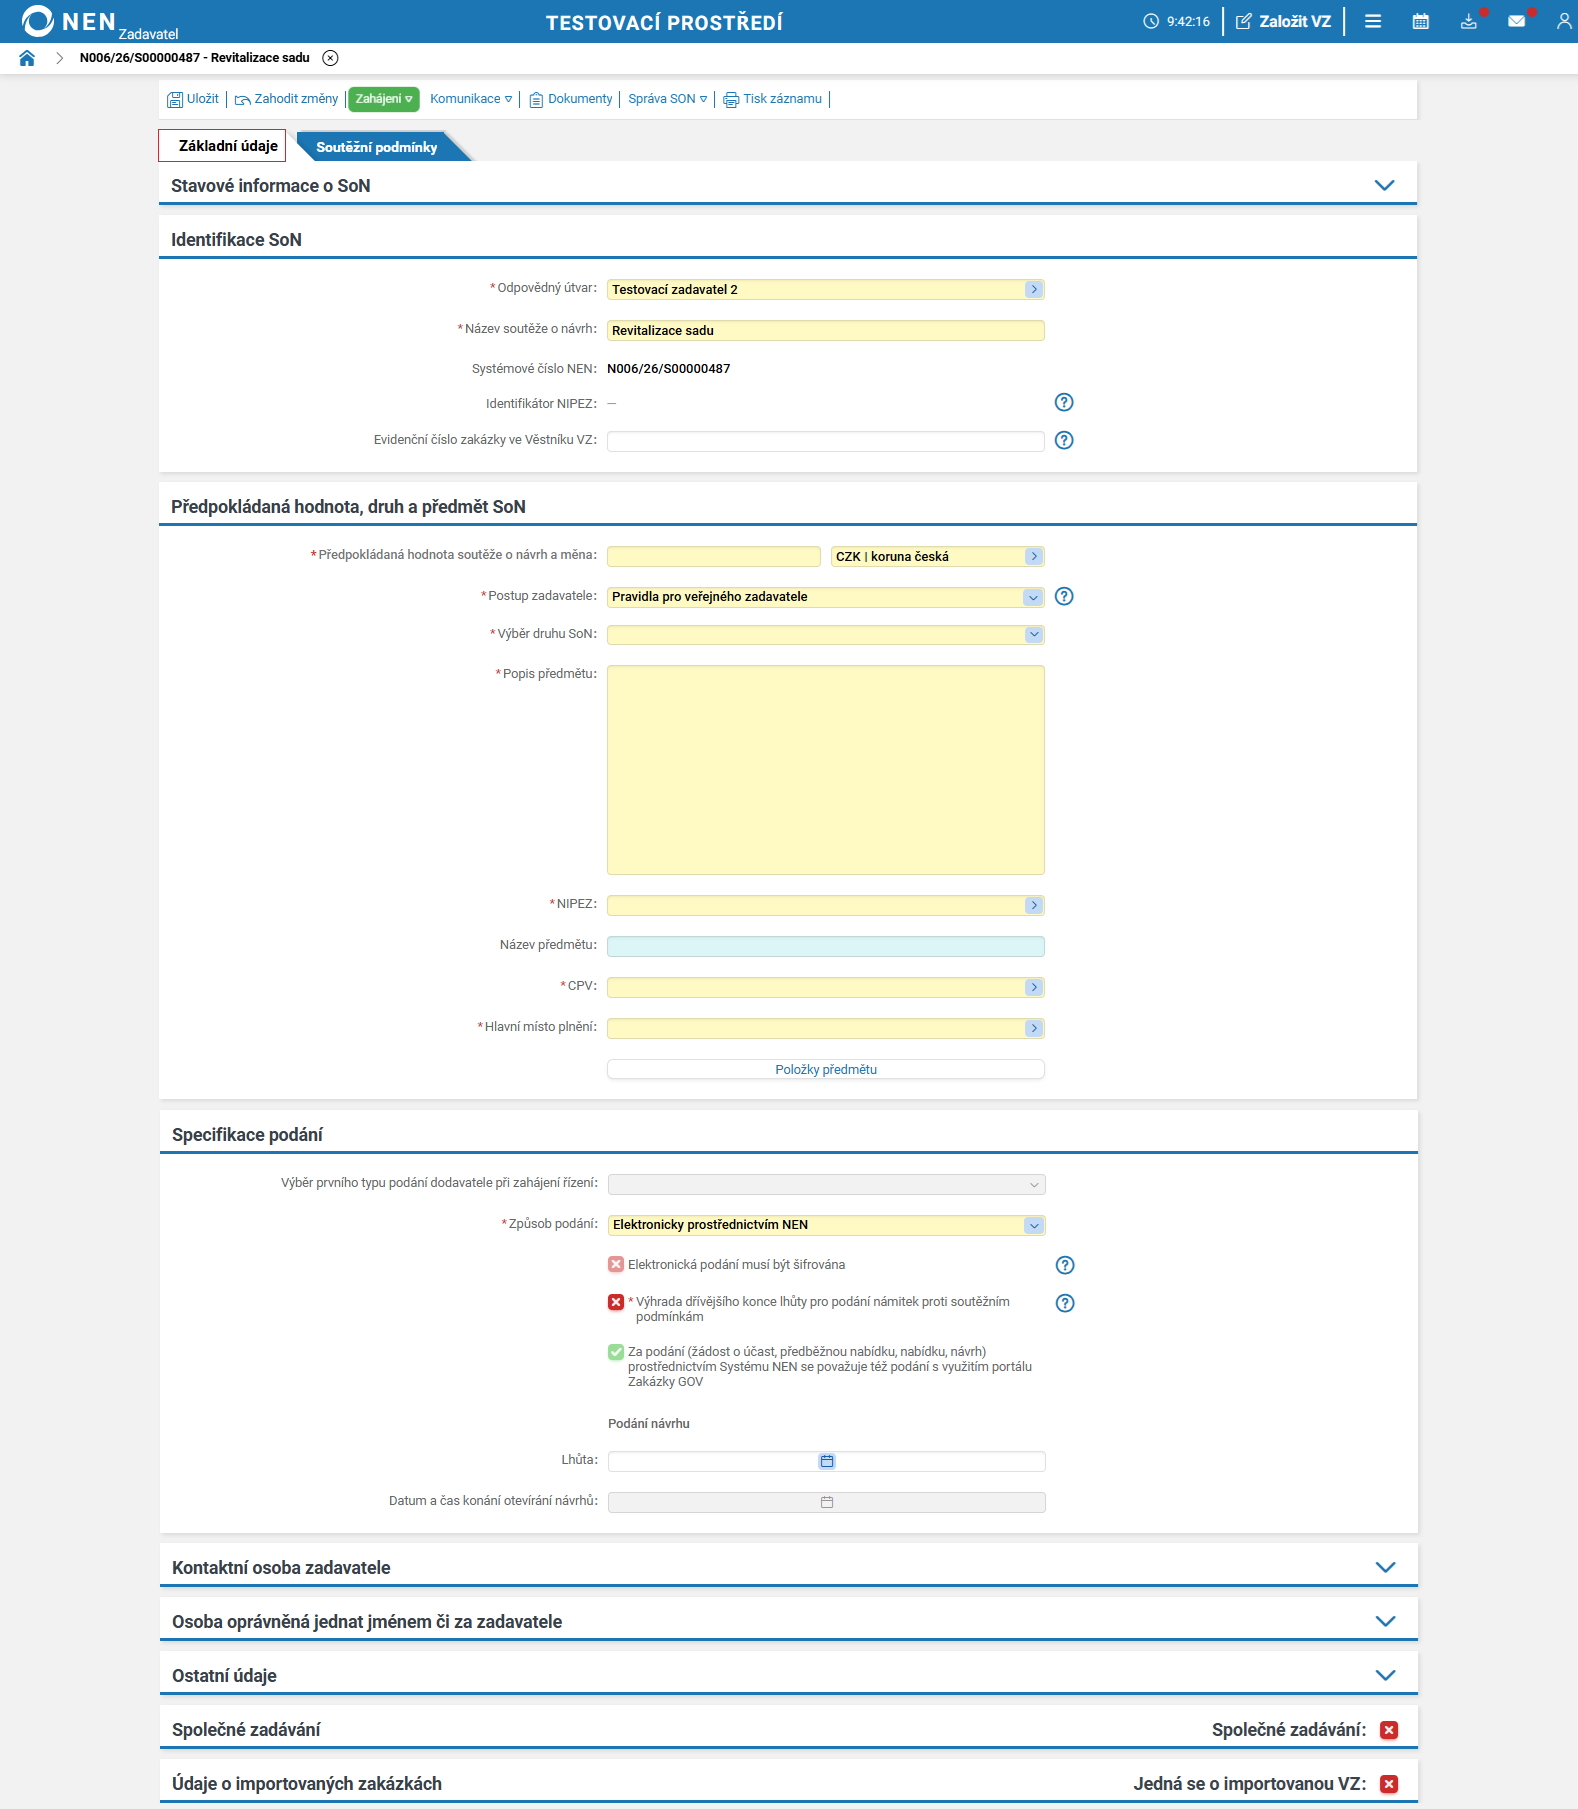Show help for Evidenční číslo zakázky
This screenshot has width=1578, height=1809.
pyautogui.click(x=1064, y=440)
